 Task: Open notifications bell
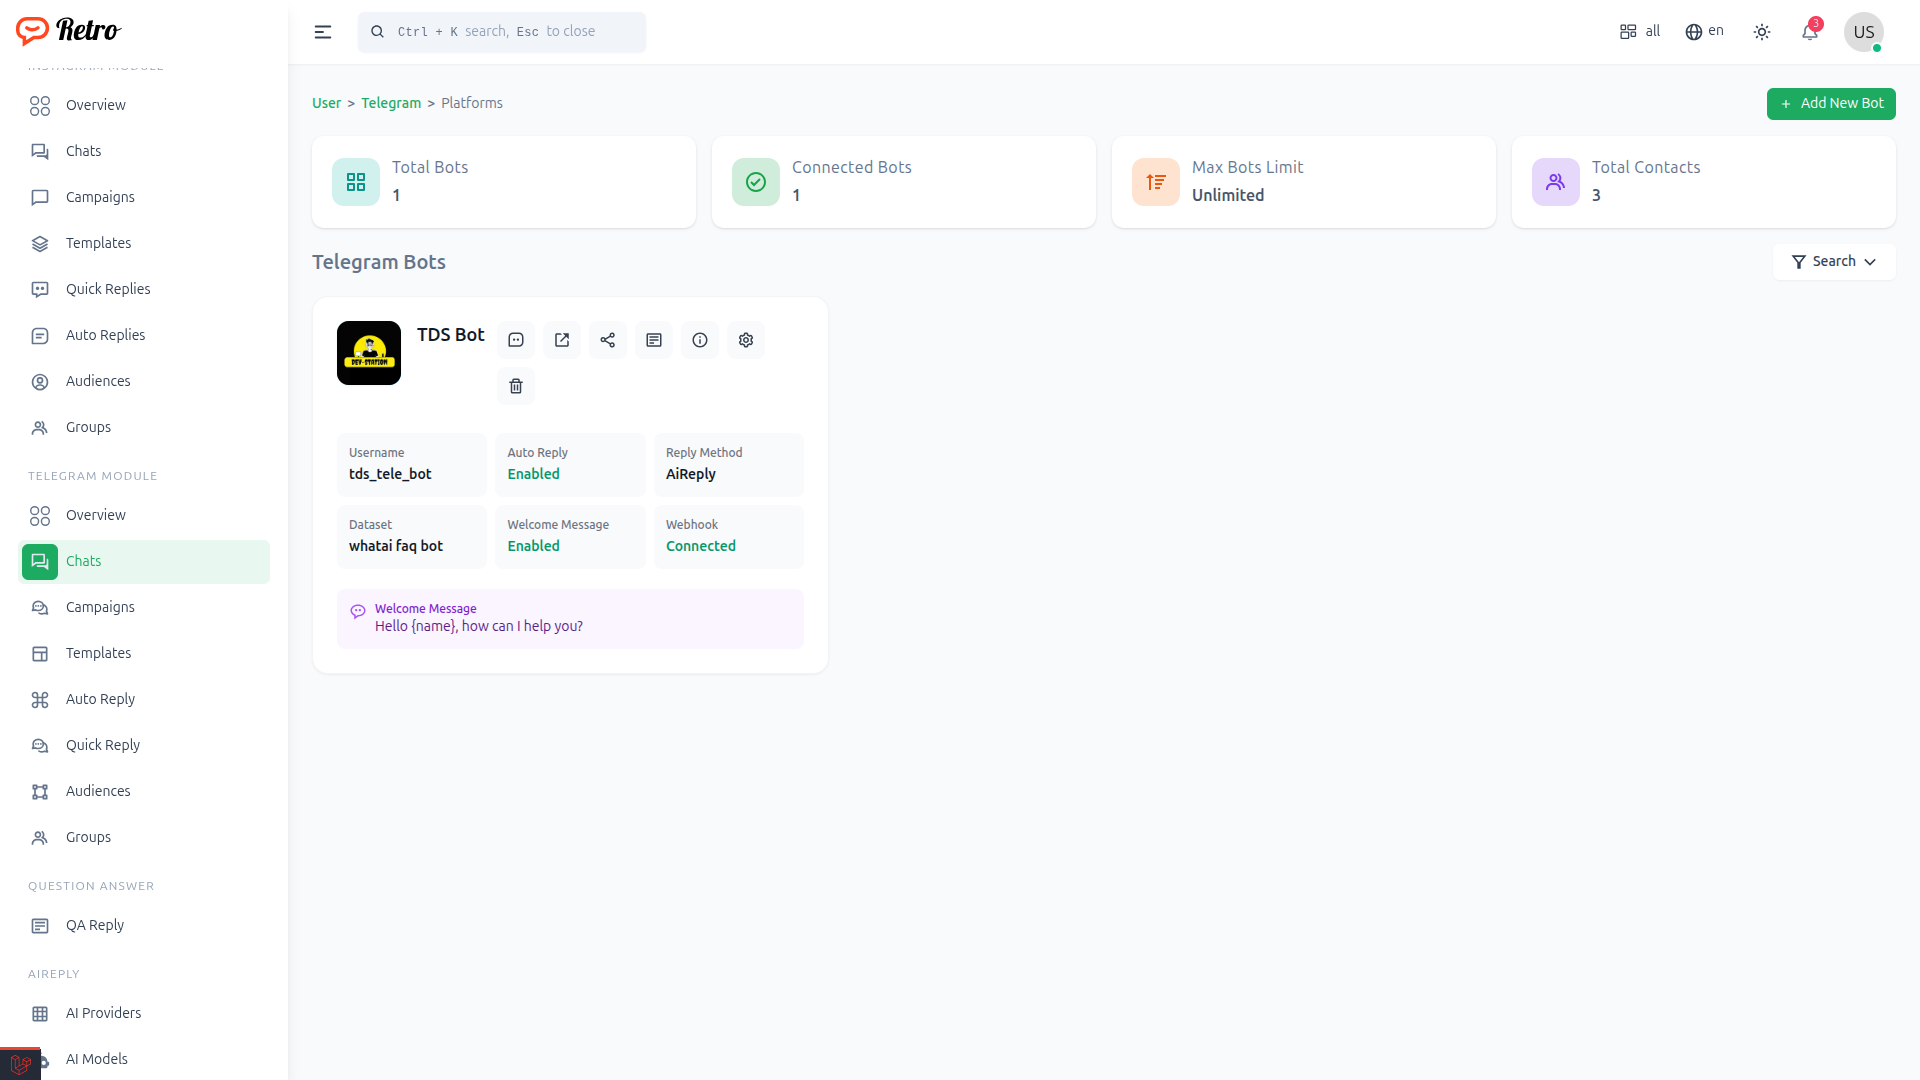tap(1810, 32)
